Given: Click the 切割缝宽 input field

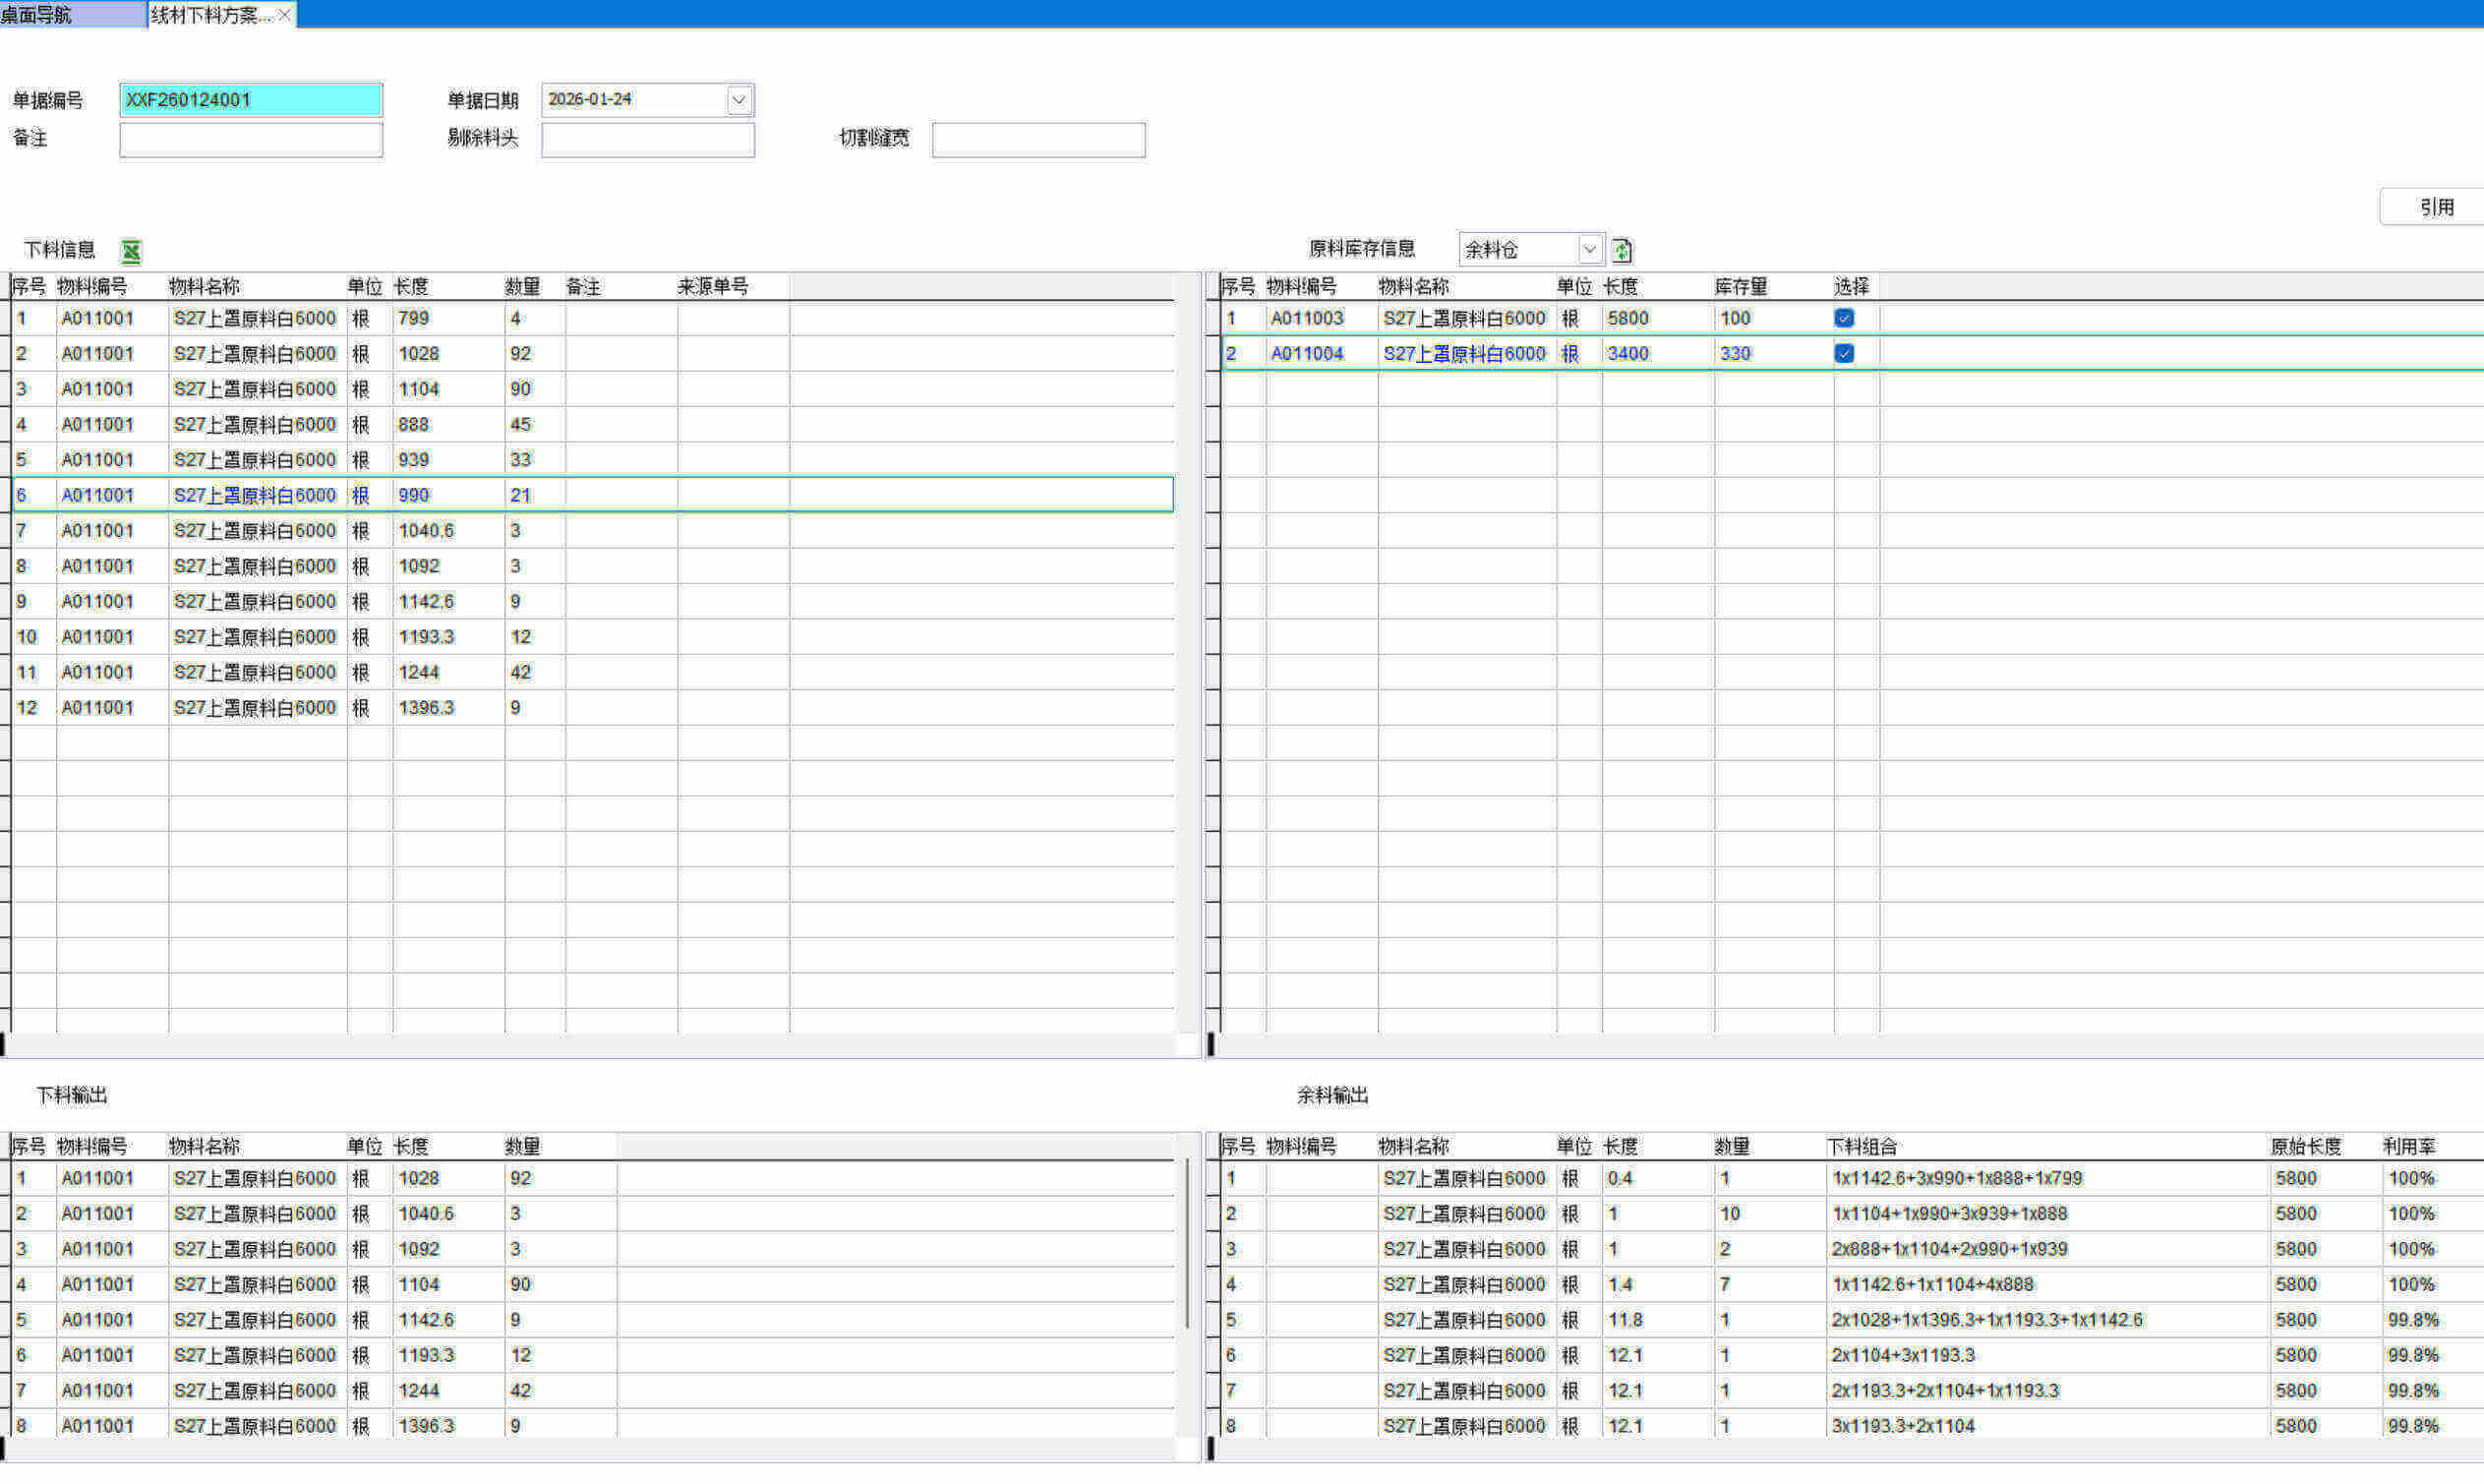Looking at the screenshot, I should point(1038,140).
